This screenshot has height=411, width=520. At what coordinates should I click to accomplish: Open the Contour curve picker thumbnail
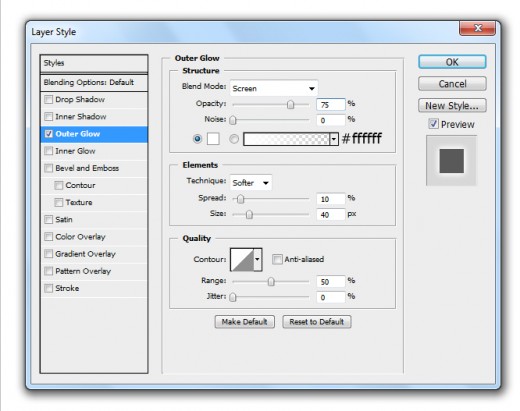[x=242, y=259]
